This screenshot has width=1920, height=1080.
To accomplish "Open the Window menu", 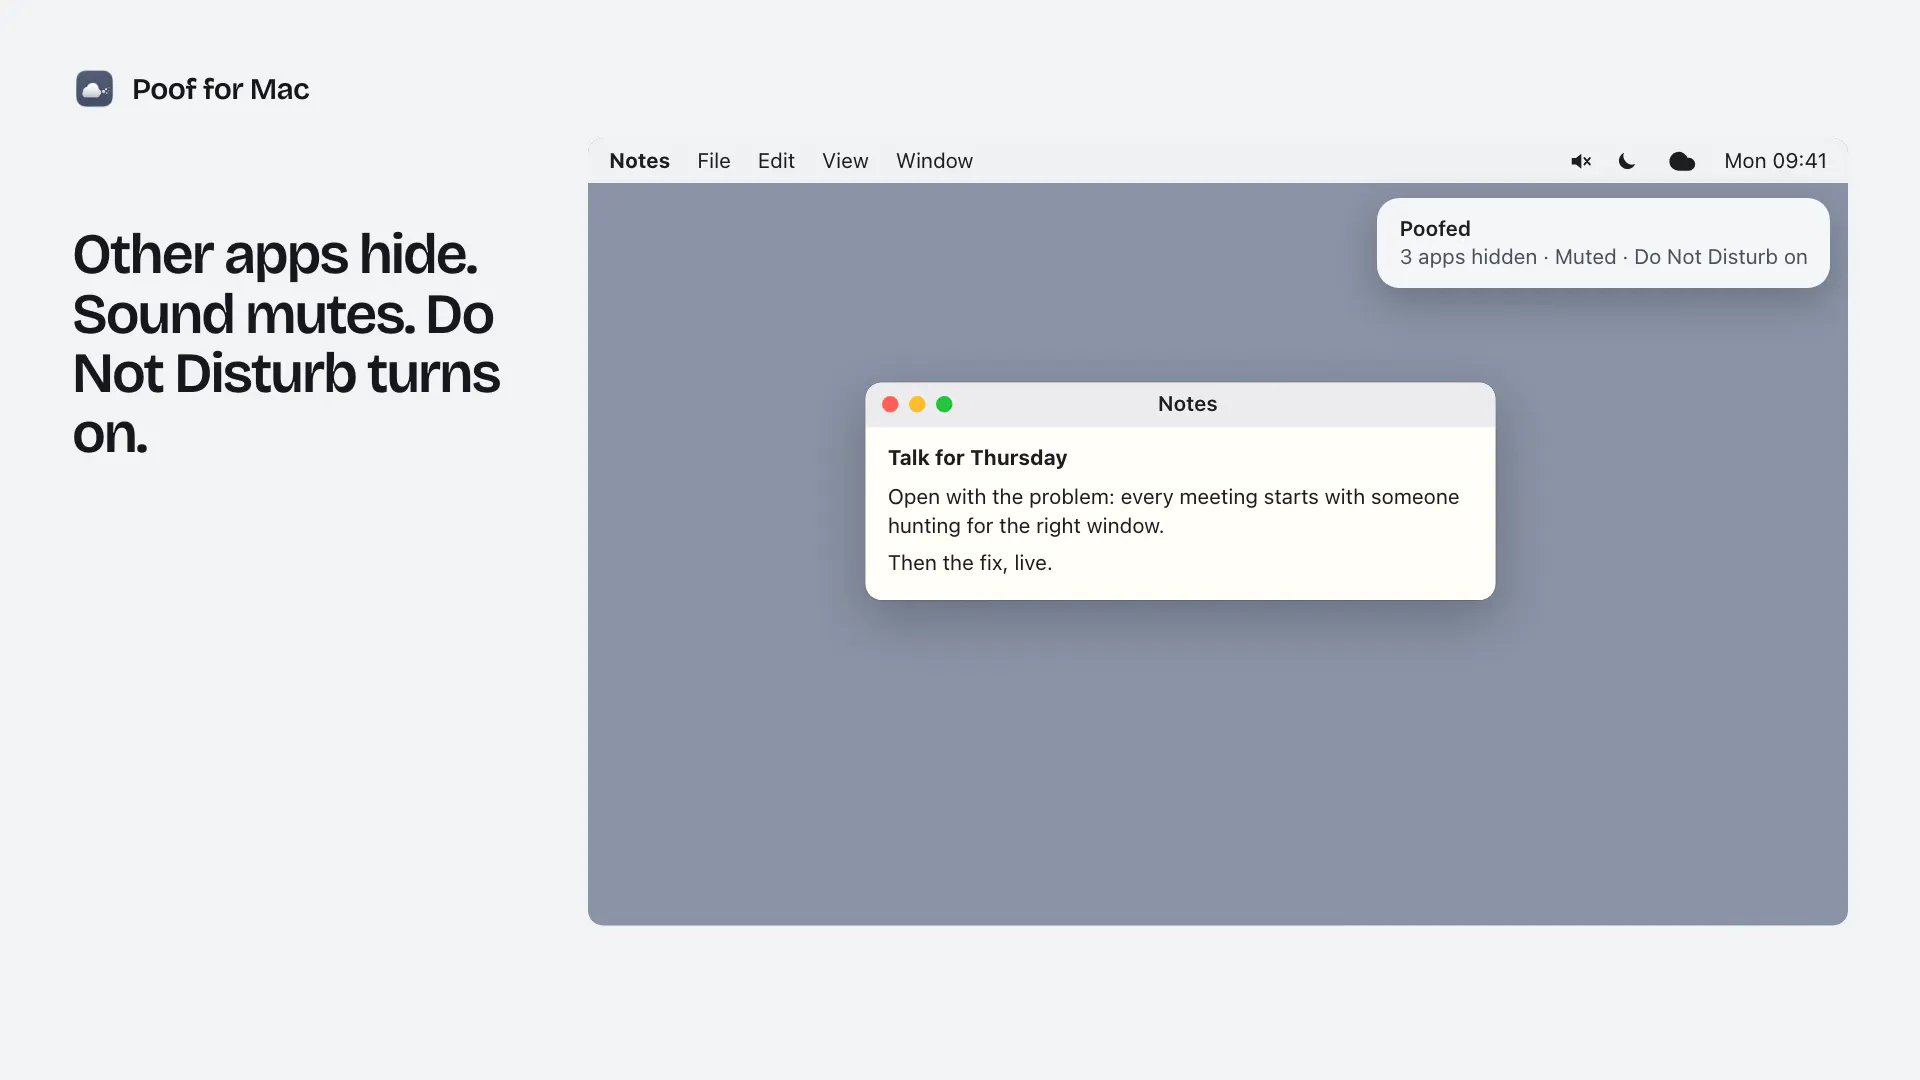I will pyautogui.click(x=934, y=161).
